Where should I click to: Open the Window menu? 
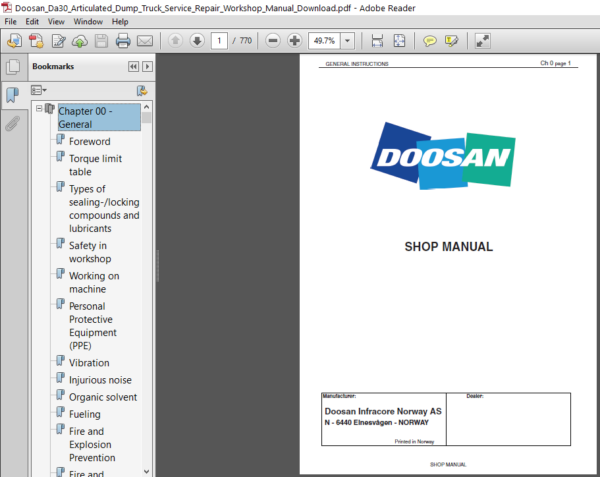click(88, 21)
